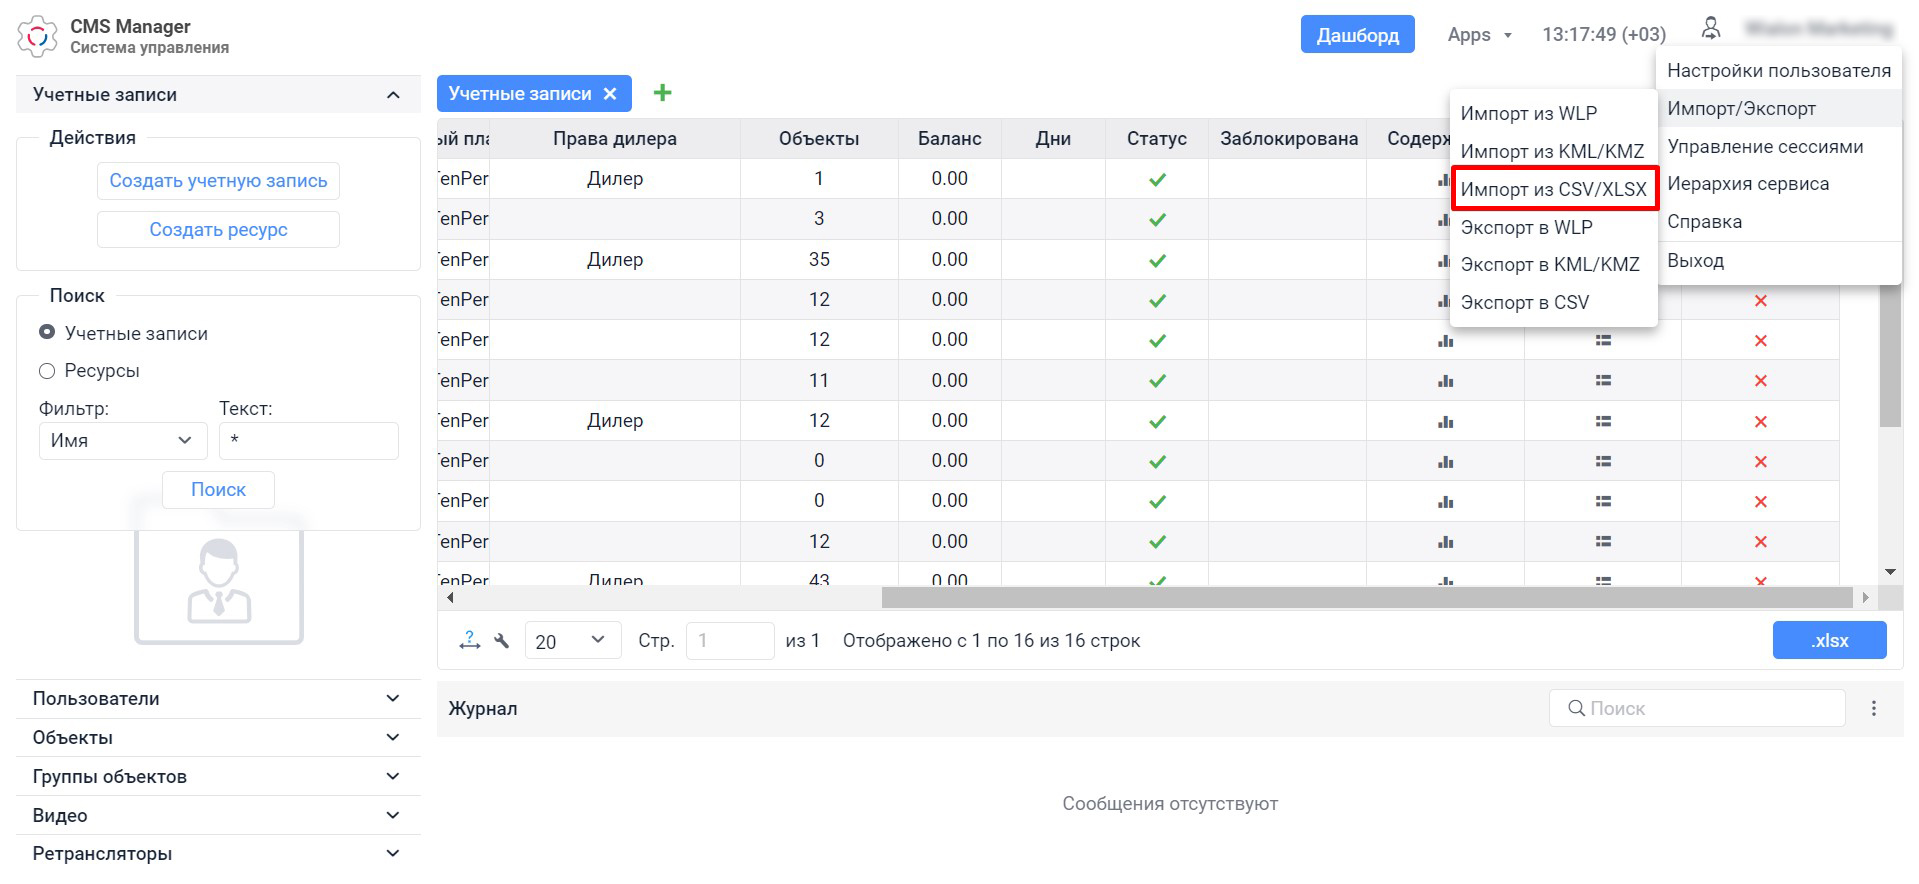
Task: Click the red delete X in the last fully visible row
Action: tap(1760, 542)
